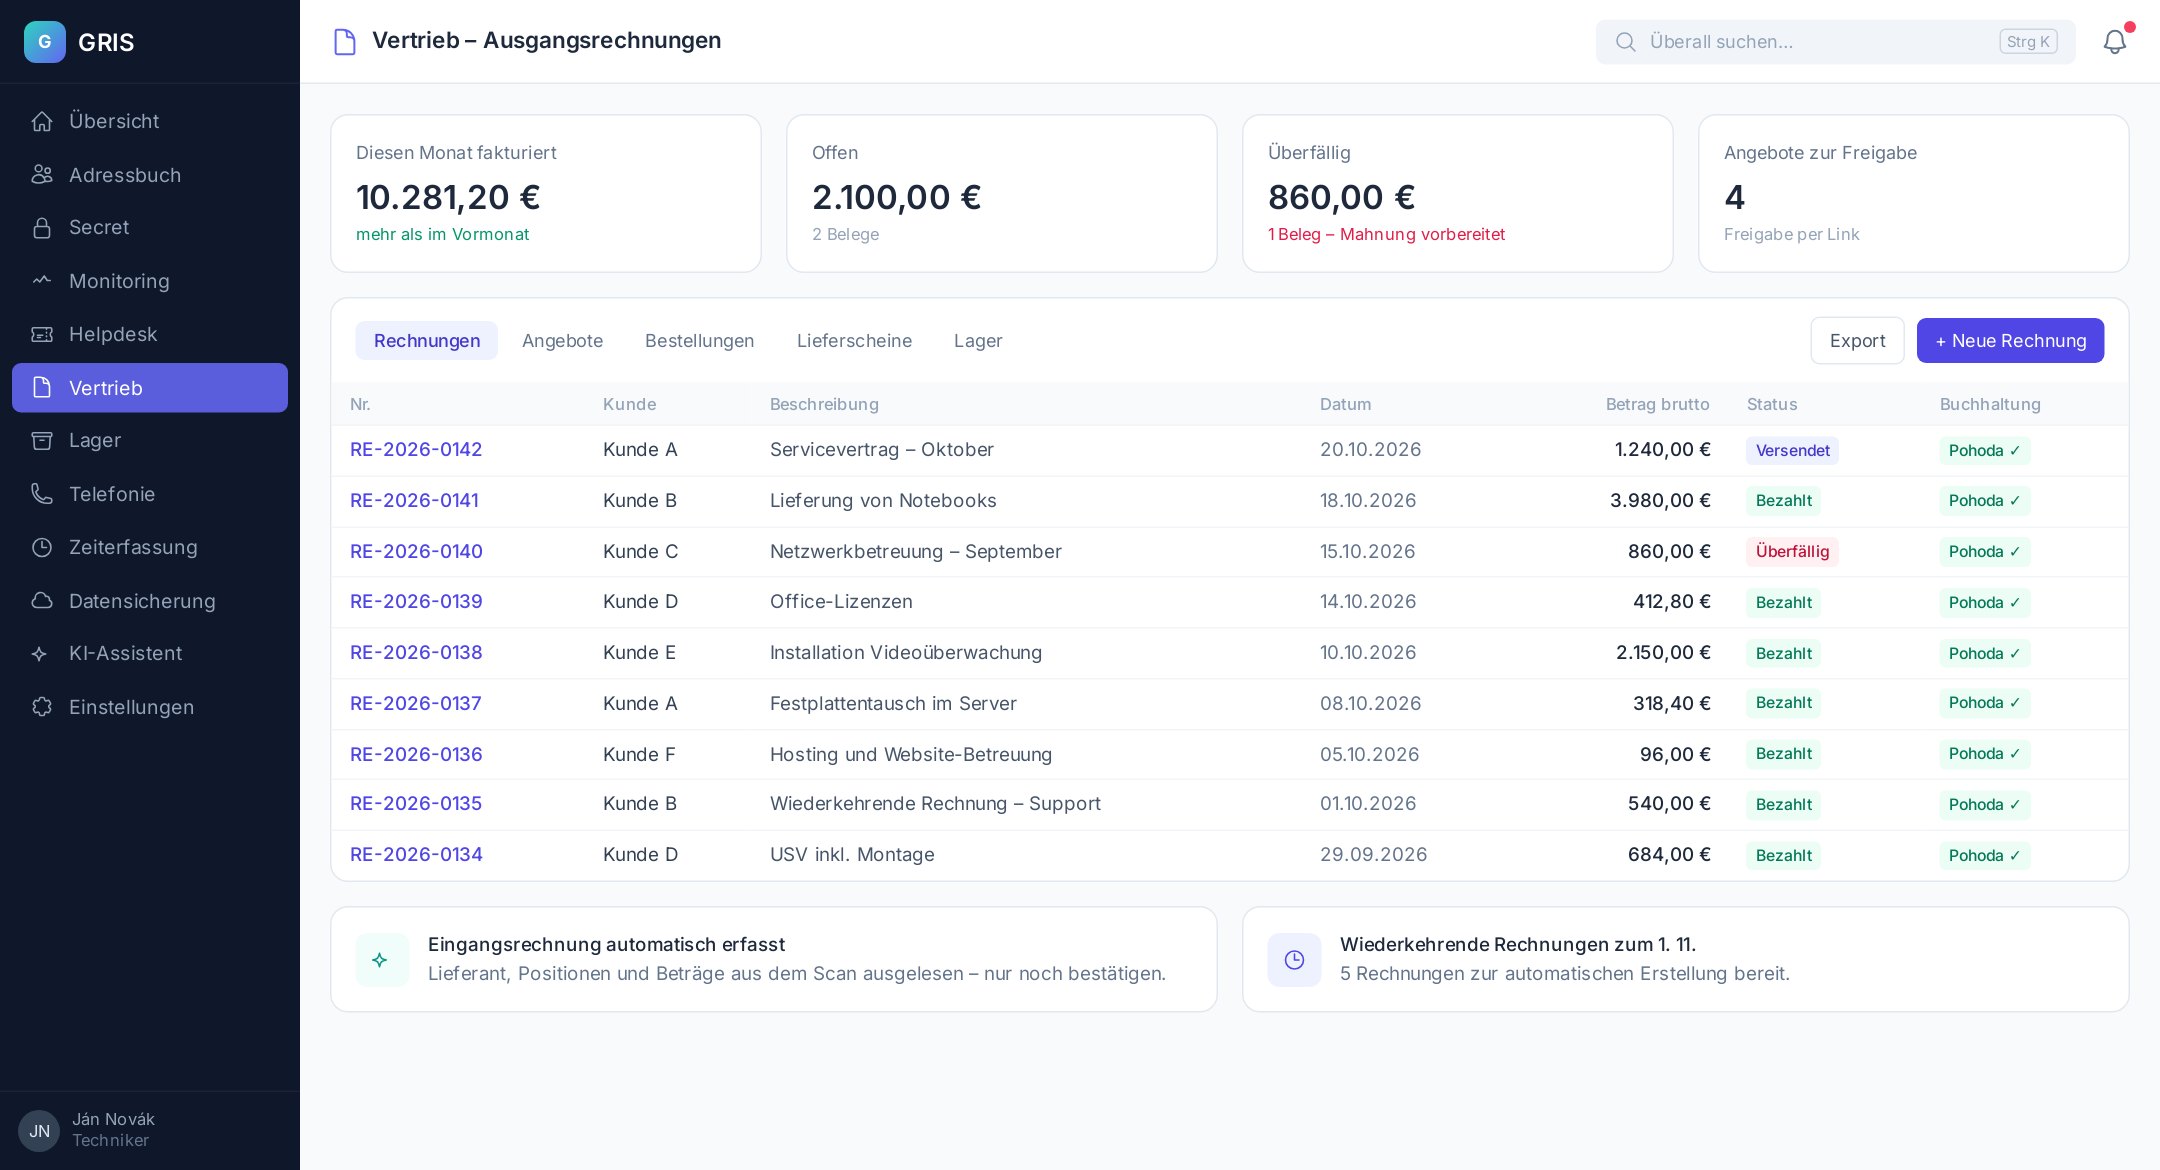Open the Lager tab in the table header
Screen dimensions: 2160x1170
point(978,341)
